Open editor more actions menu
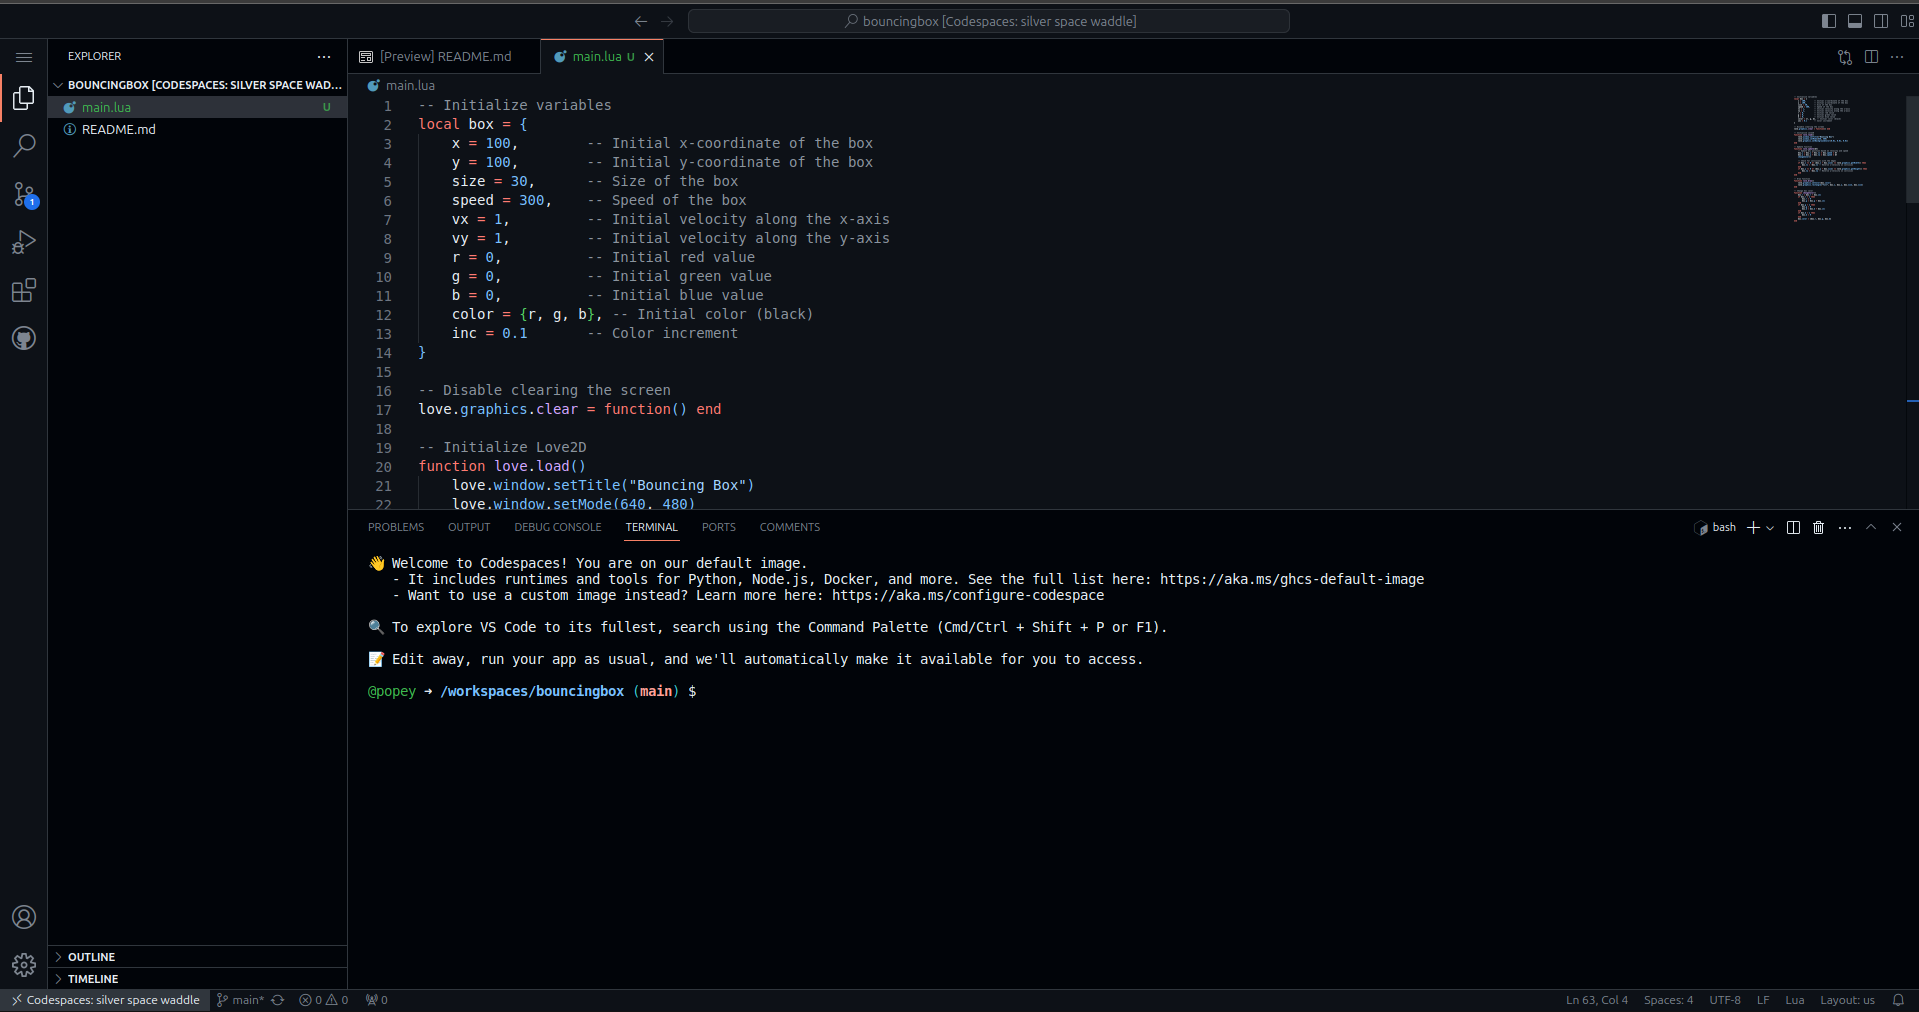The height and width of the screenshot is (1012, 1919). pos(1897,57)
